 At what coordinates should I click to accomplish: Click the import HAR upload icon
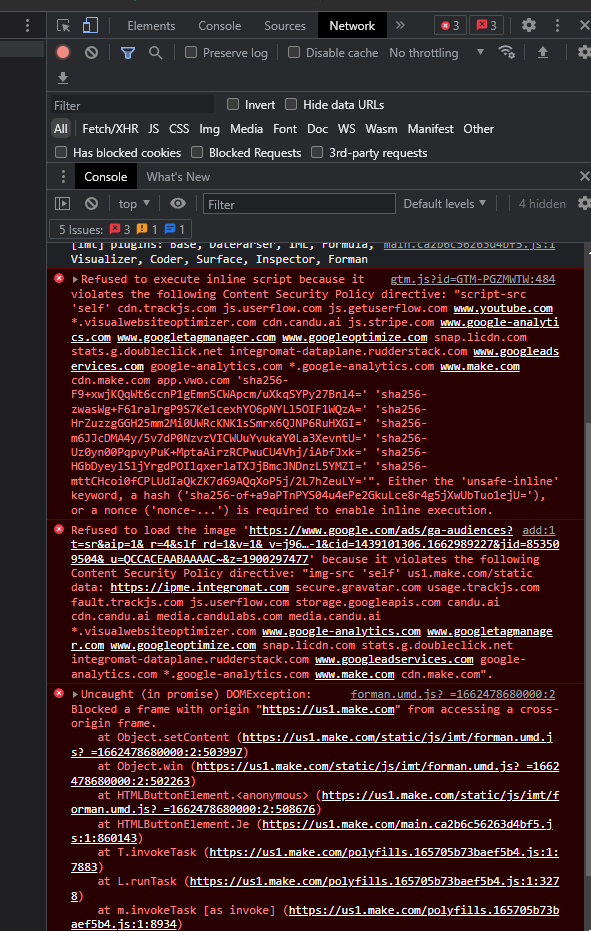coord(543,52)
